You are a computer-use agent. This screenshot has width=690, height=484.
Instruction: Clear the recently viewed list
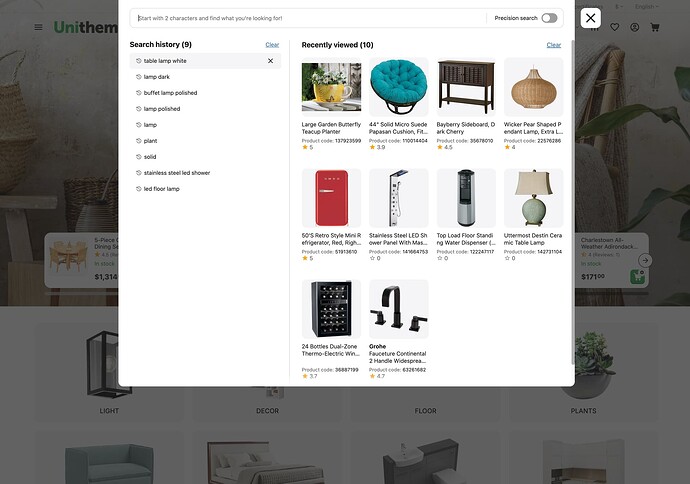click(x=554, y=45)
